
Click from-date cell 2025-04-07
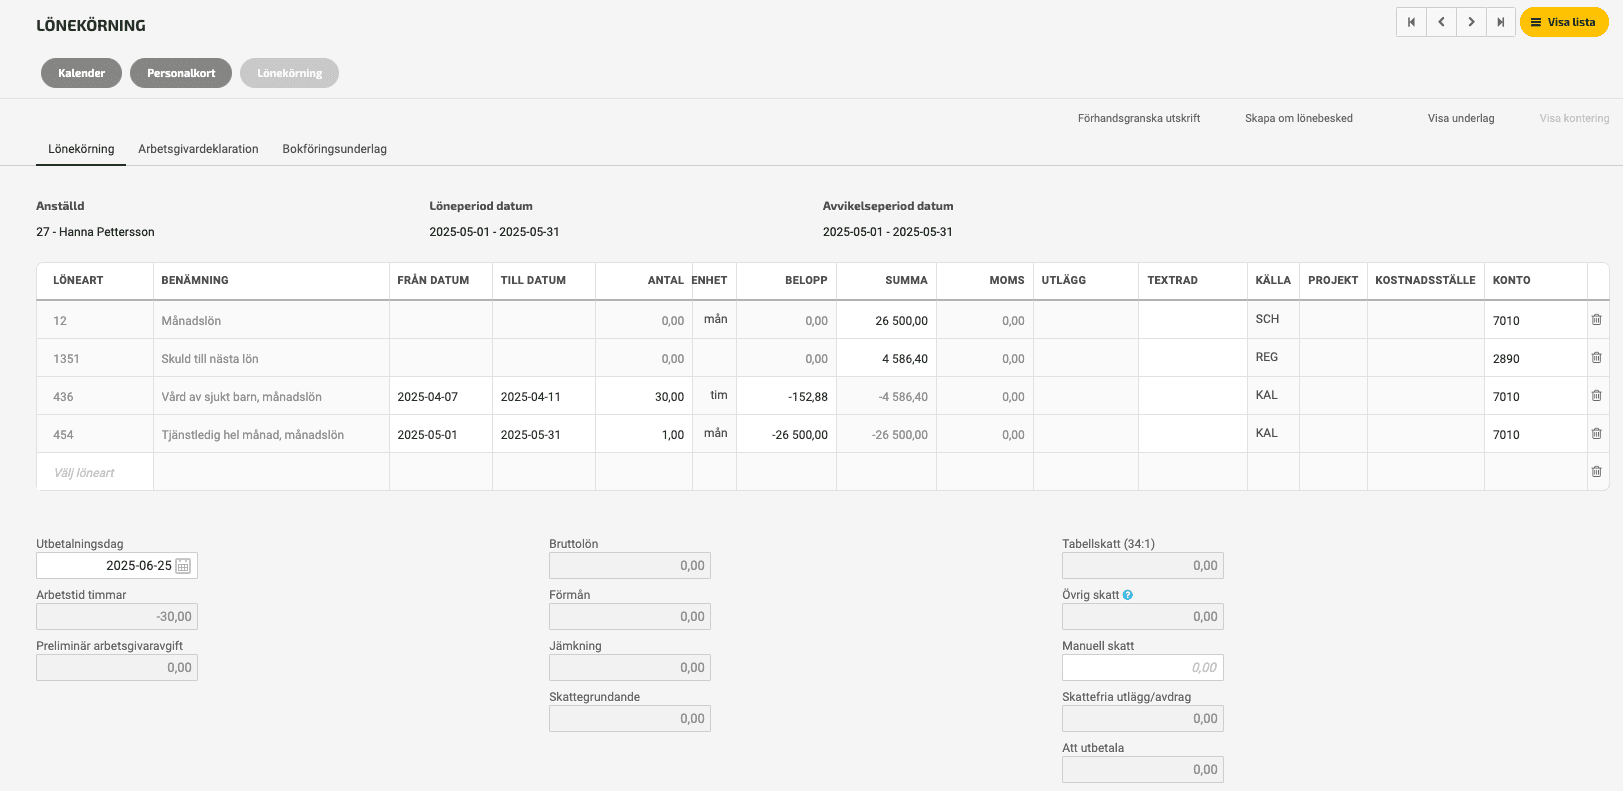441,396
